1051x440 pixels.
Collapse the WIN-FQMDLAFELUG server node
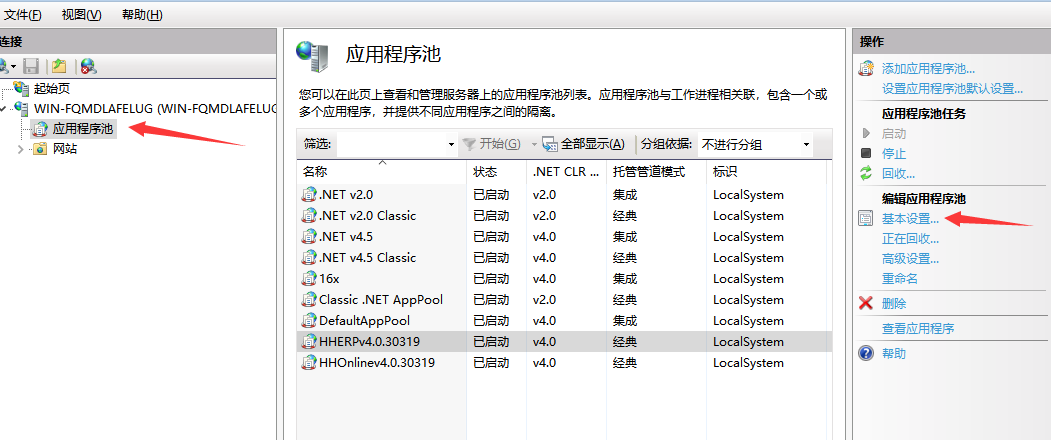coord(6,108)
